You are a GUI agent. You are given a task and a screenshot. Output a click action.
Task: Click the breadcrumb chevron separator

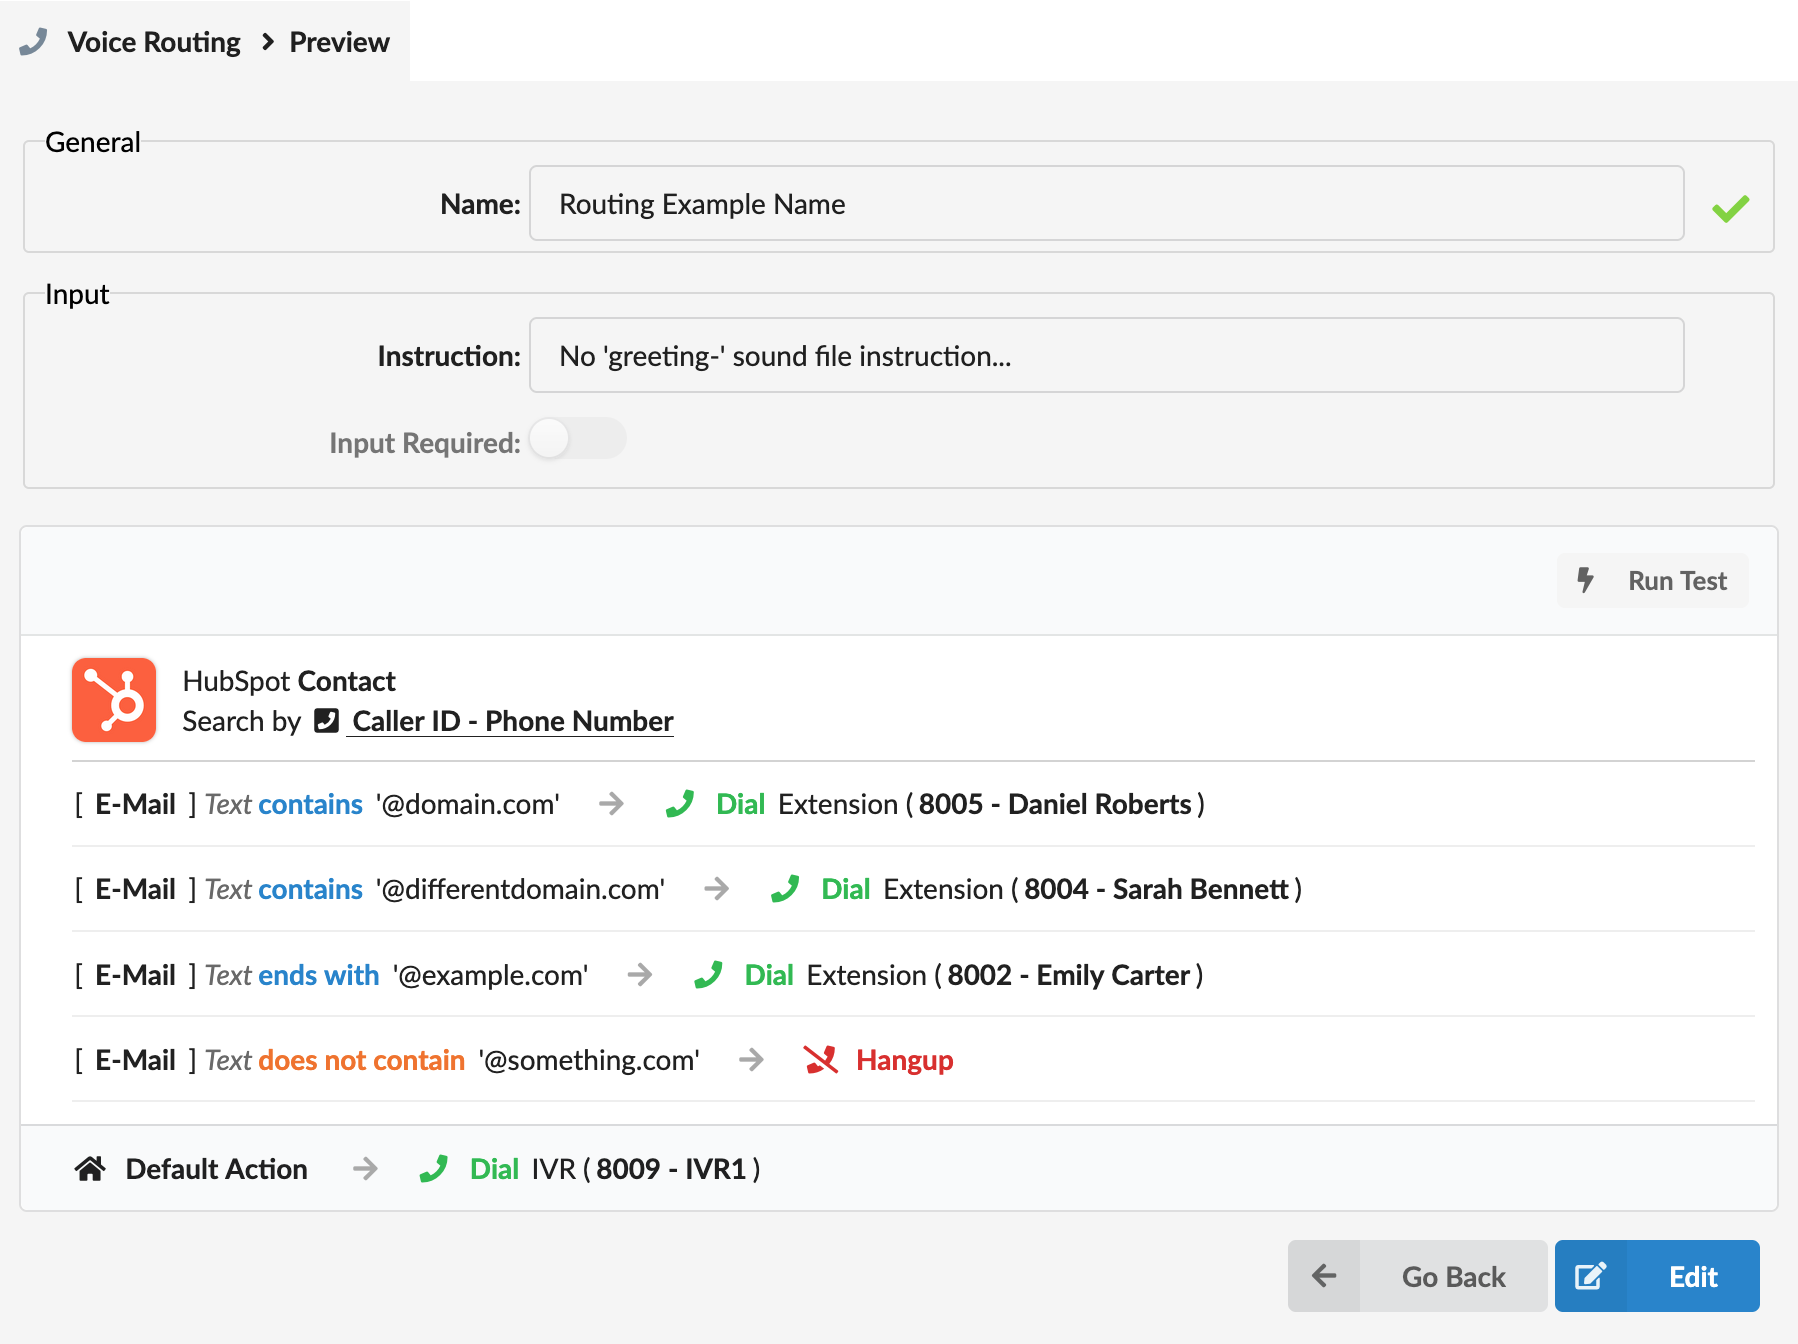267,42
